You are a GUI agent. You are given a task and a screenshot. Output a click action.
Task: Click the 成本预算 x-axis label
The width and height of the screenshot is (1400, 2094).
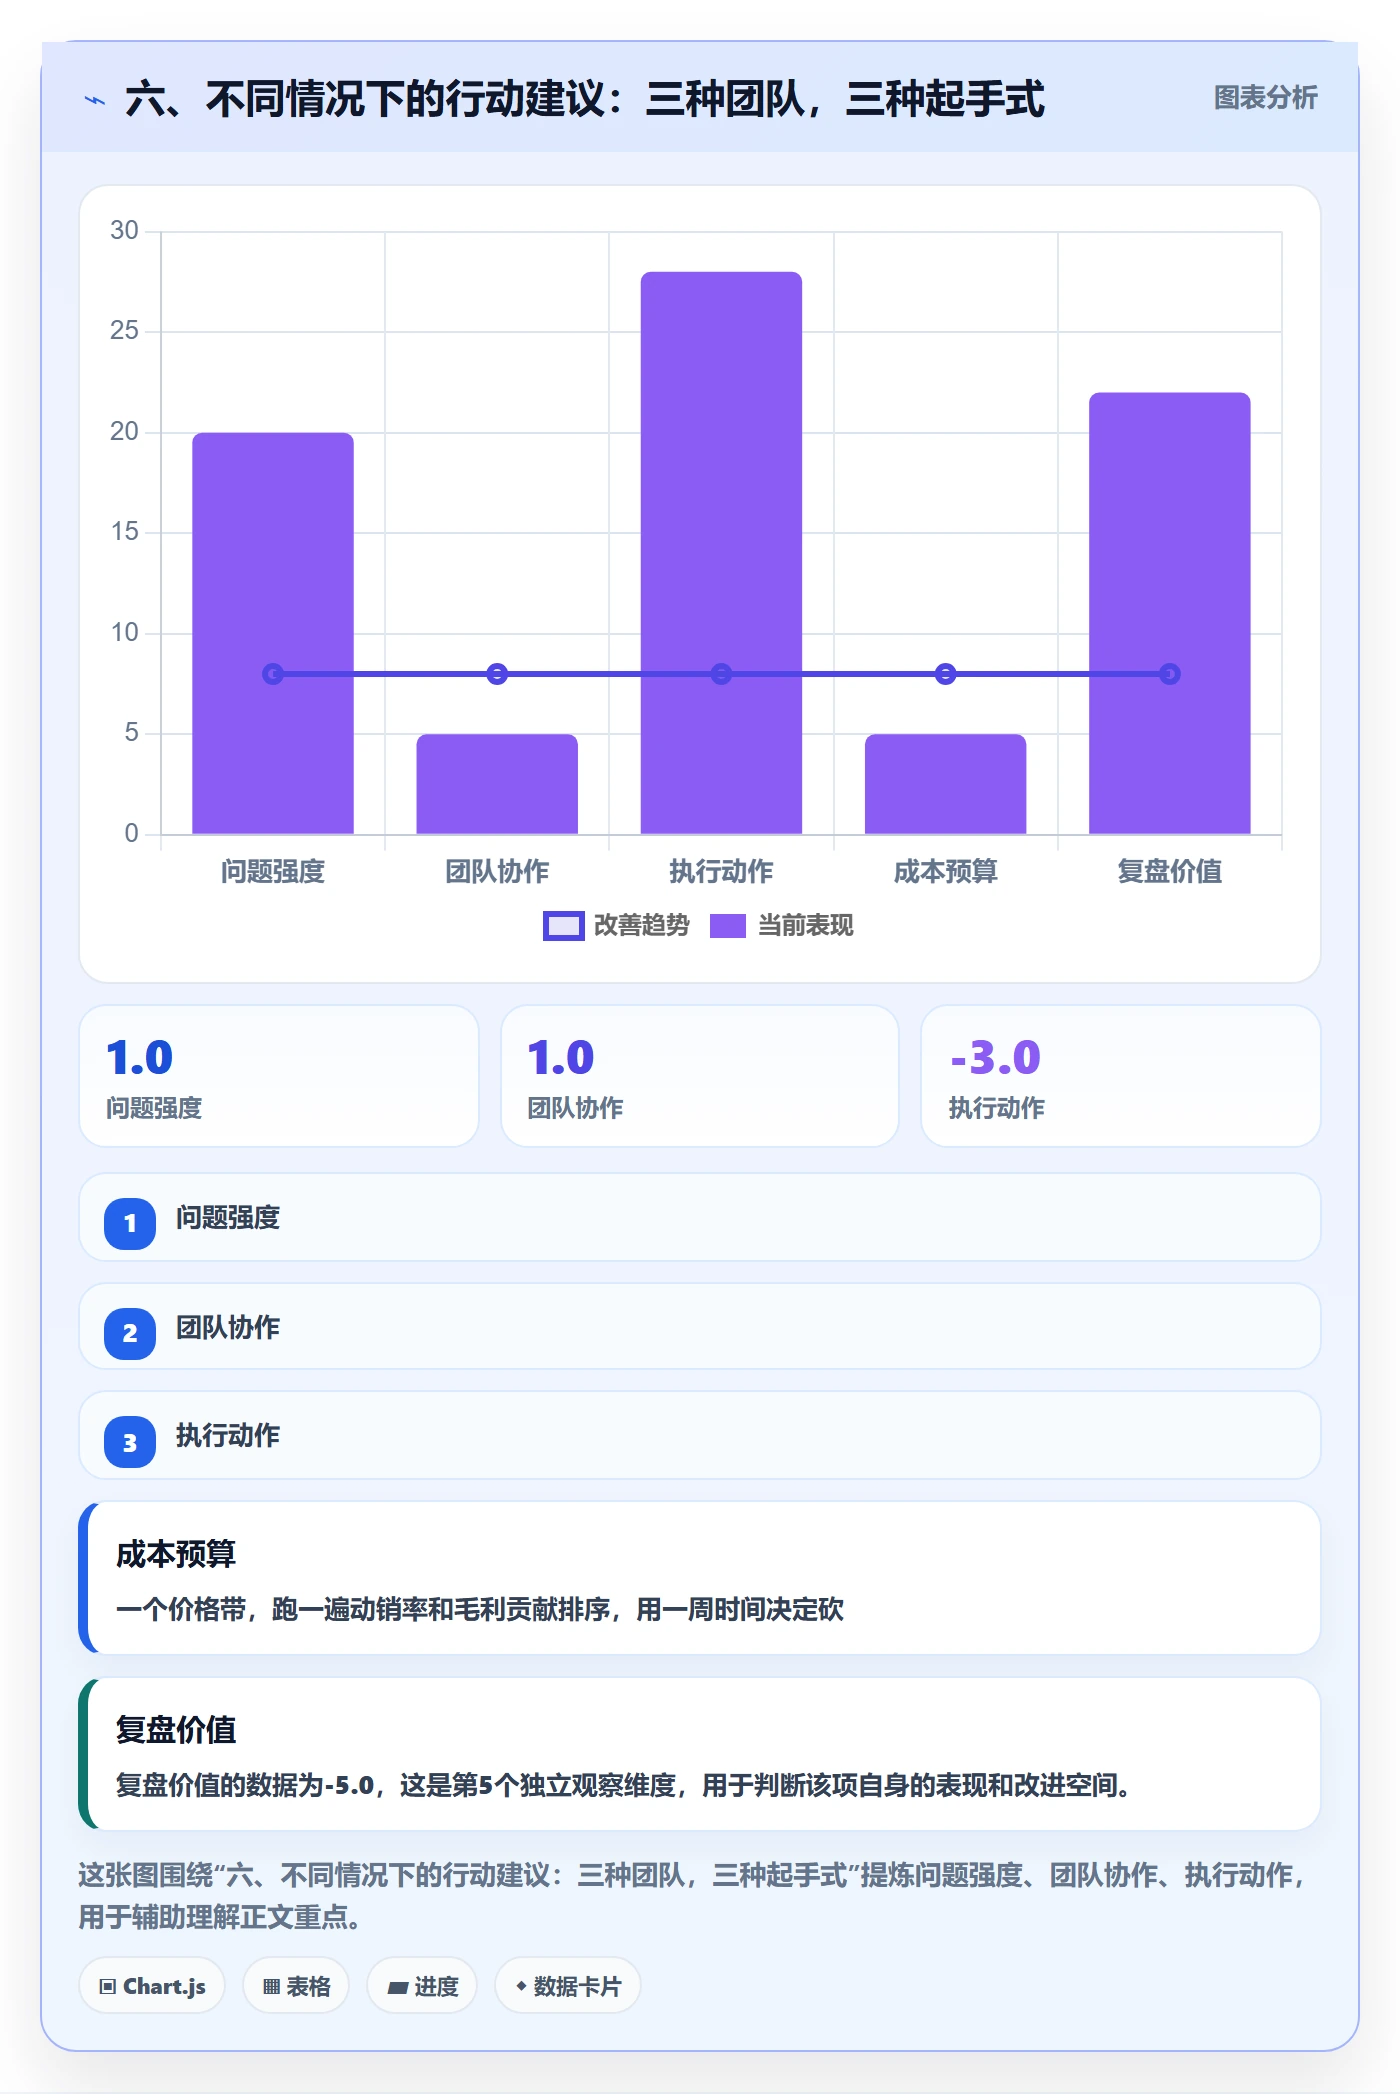[945, 872]
